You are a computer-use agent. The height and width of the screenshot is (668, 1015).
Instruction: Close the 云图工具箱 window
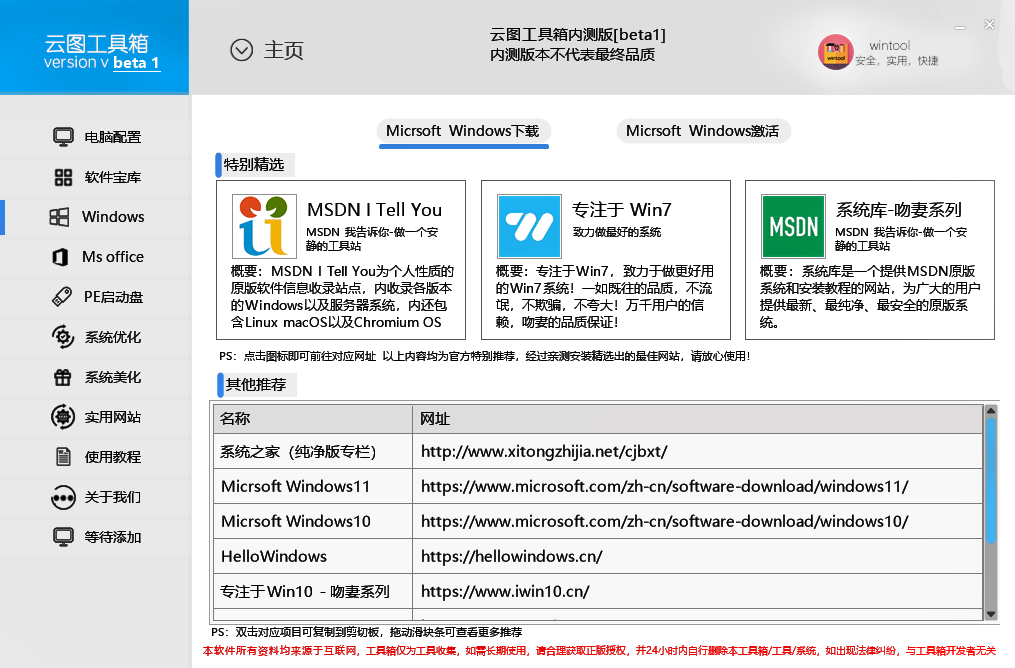point(989,25)
